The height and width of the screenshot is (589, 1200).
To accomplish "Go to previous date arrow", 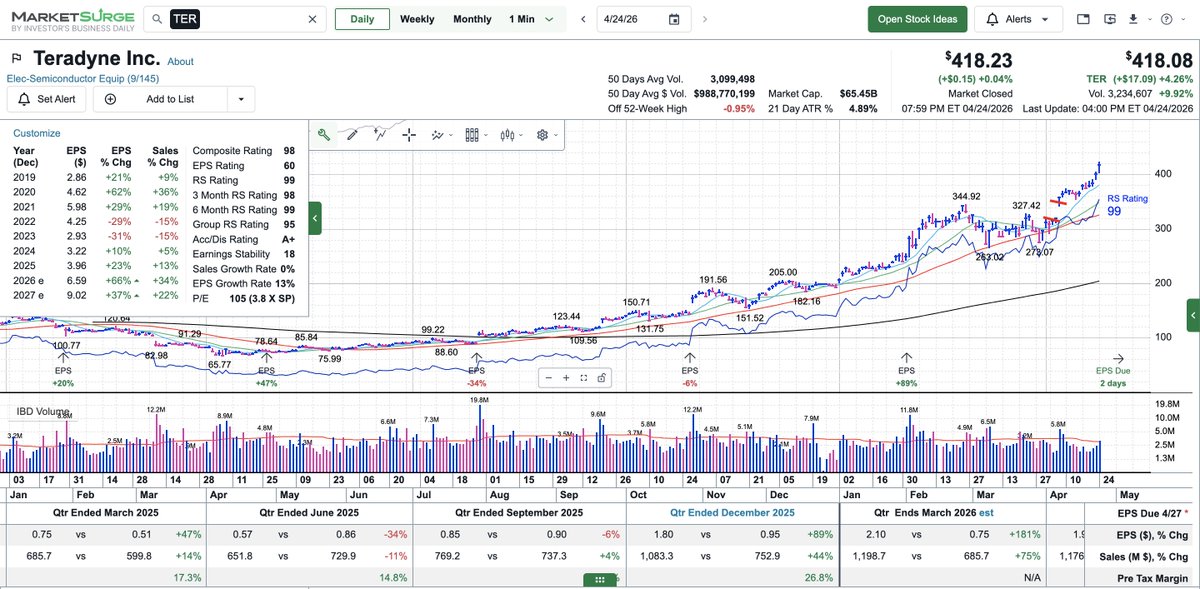I will pyautogui.click(x=583, y=19).
